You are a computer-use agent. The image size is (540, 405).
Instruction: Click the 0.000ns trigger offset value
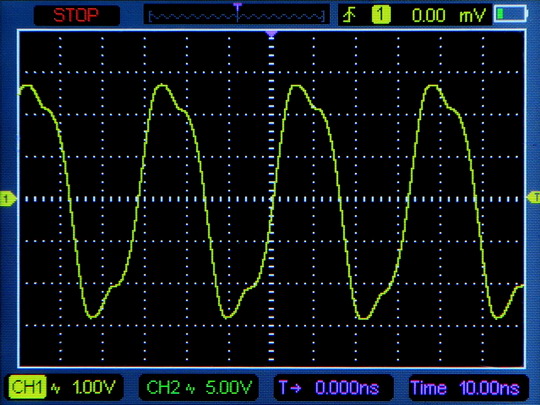[347, 388]
